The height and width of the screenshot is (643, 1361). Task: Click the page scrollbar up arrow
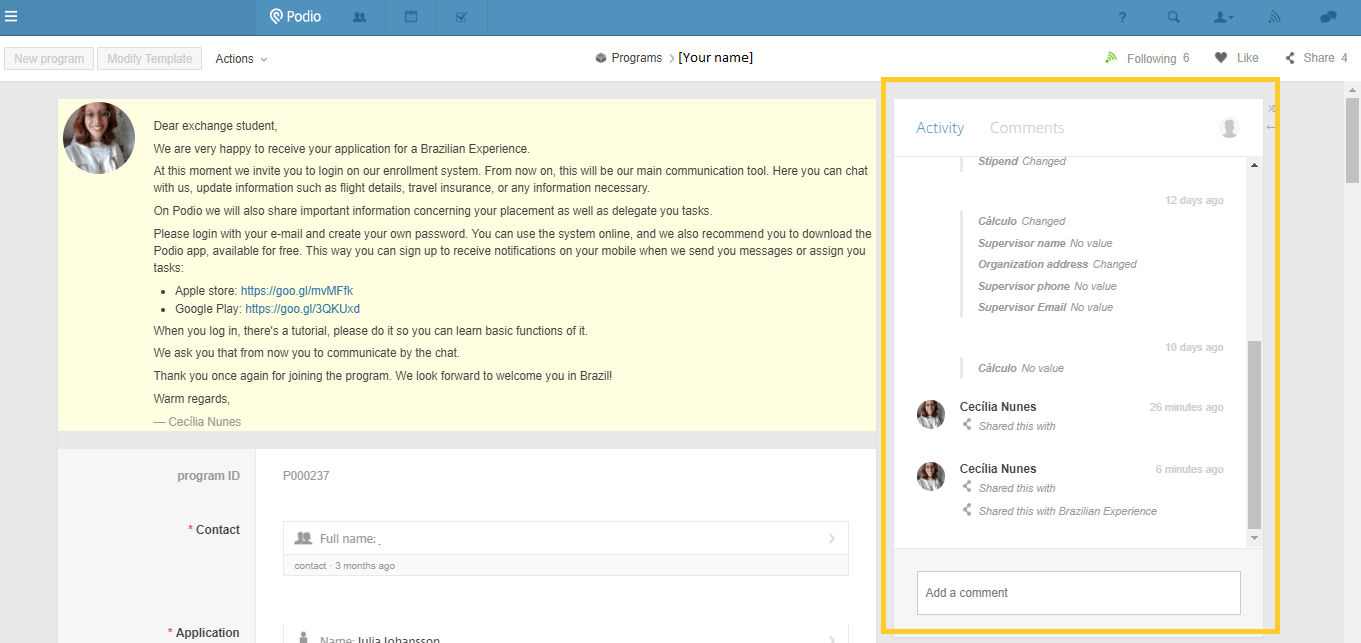1352,90
